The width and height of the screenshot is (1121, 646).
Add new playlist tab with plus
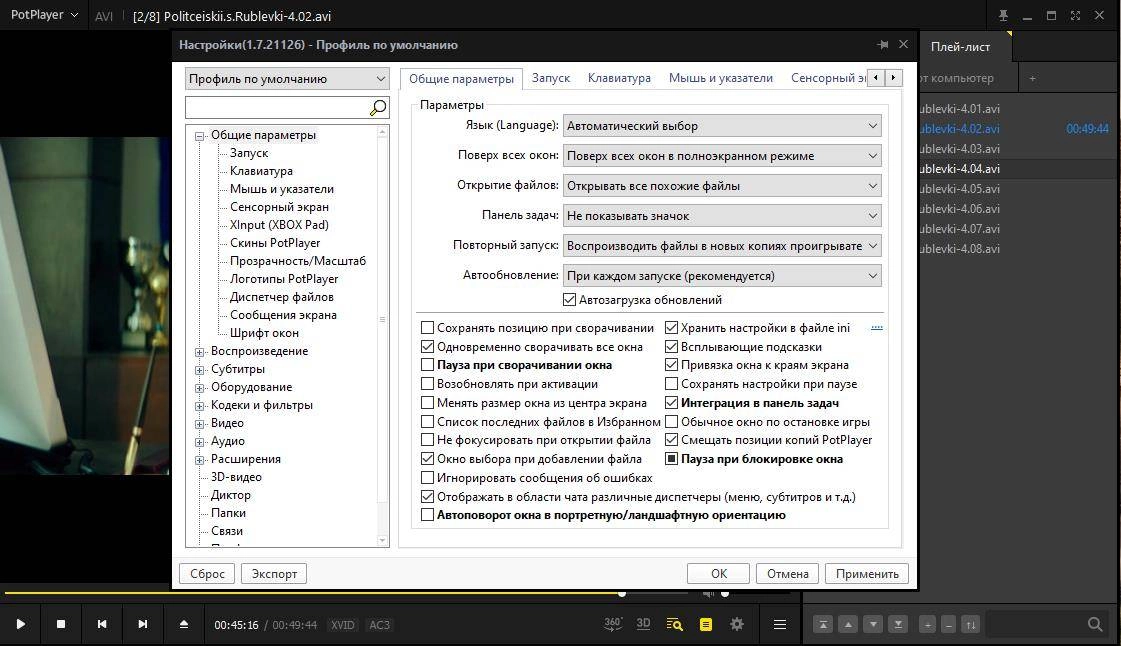1032,78
